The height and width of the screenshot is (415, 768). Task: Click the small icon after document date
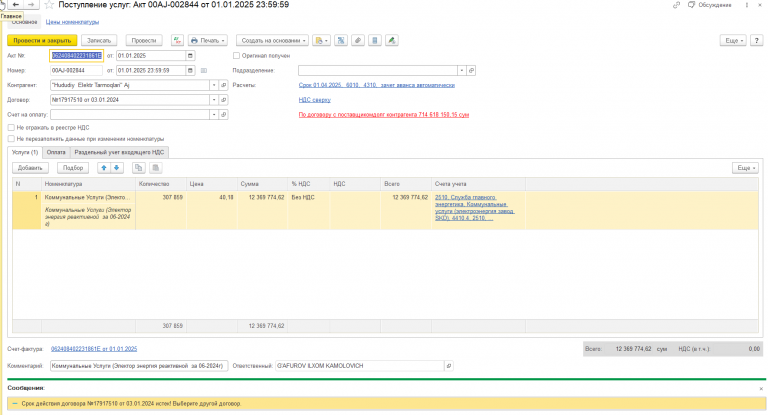point(204,71)
